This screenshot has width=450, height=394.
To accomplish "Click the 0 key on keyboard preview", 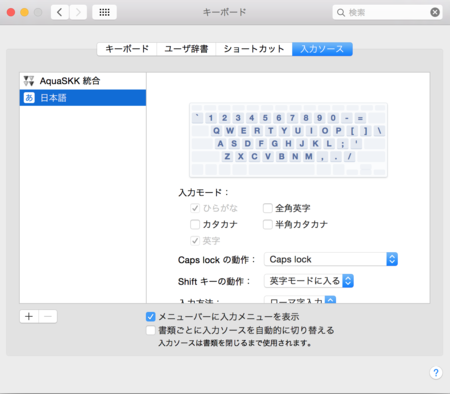I will [x=333, y=118].
